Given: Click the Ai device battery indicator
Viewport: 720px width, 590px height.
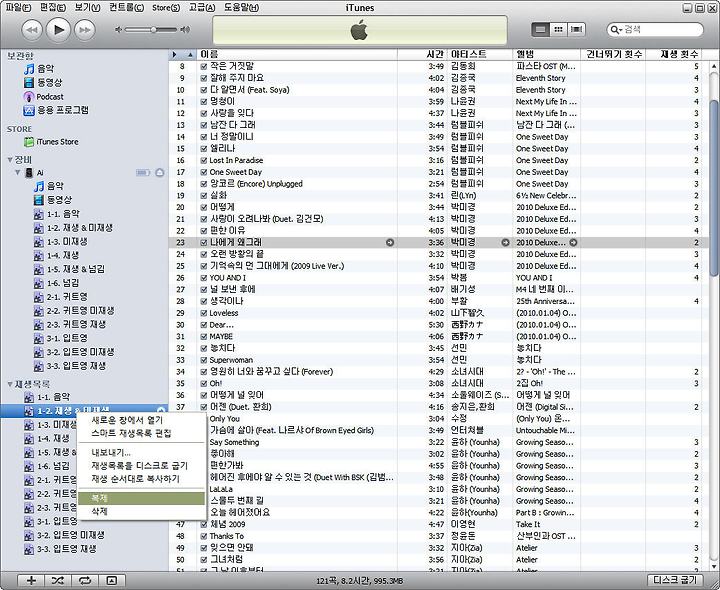Looking at the screenshot, I should (x=143, y=173).
